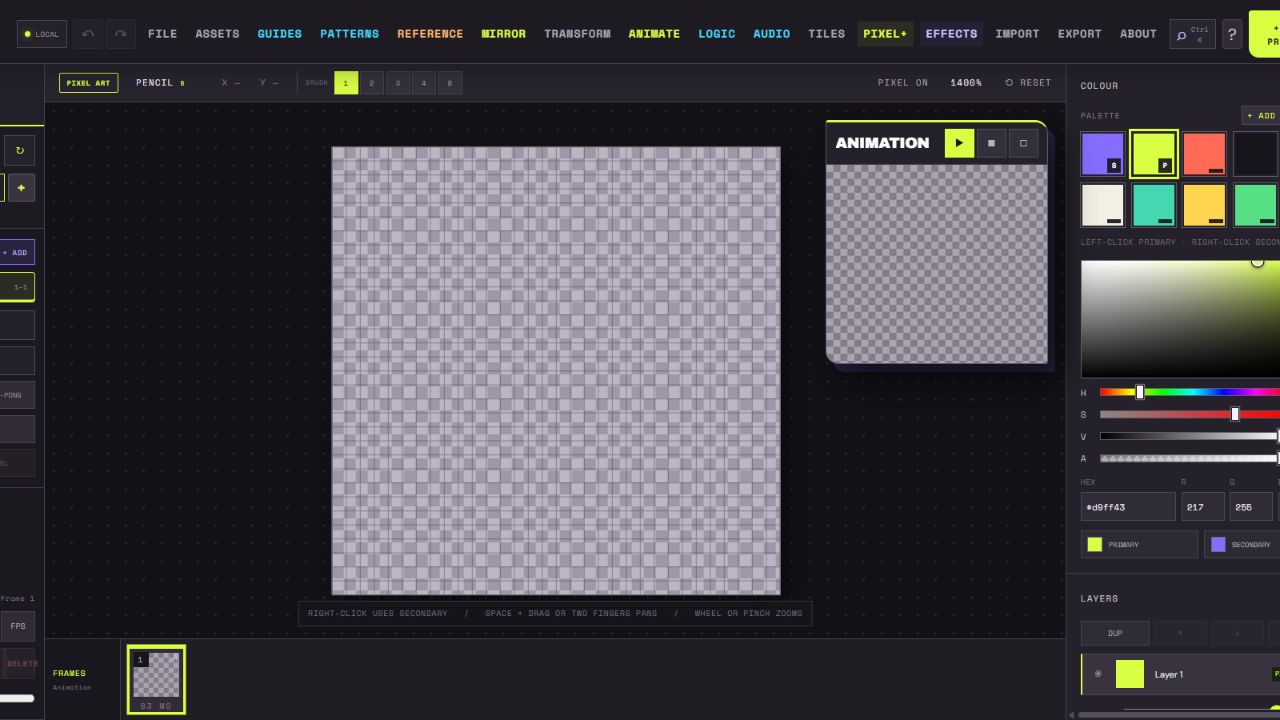Open the Guides menu
The image size is (1280, 720).
click(x=280, y=34)
